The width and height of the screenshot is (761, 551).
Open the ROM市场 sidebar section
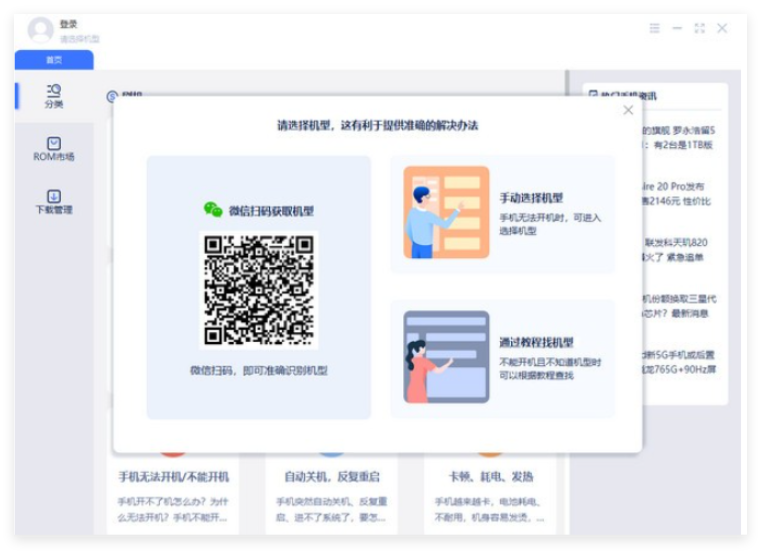click(x=54, y=149)
